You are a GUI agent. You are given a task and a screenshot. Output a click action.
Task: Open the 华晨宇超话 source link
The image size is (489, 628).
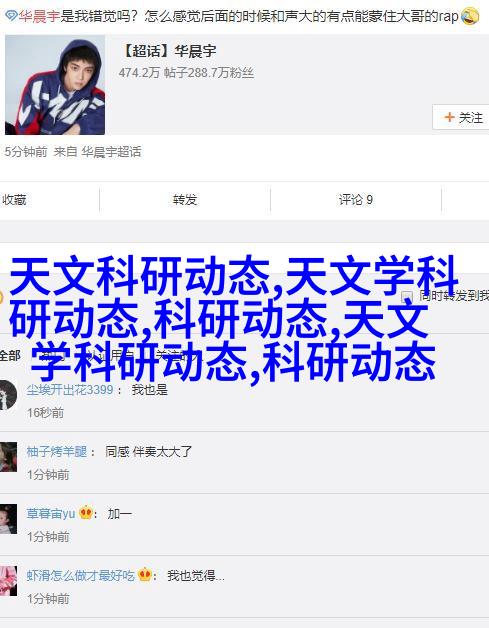tap(111, 152)
